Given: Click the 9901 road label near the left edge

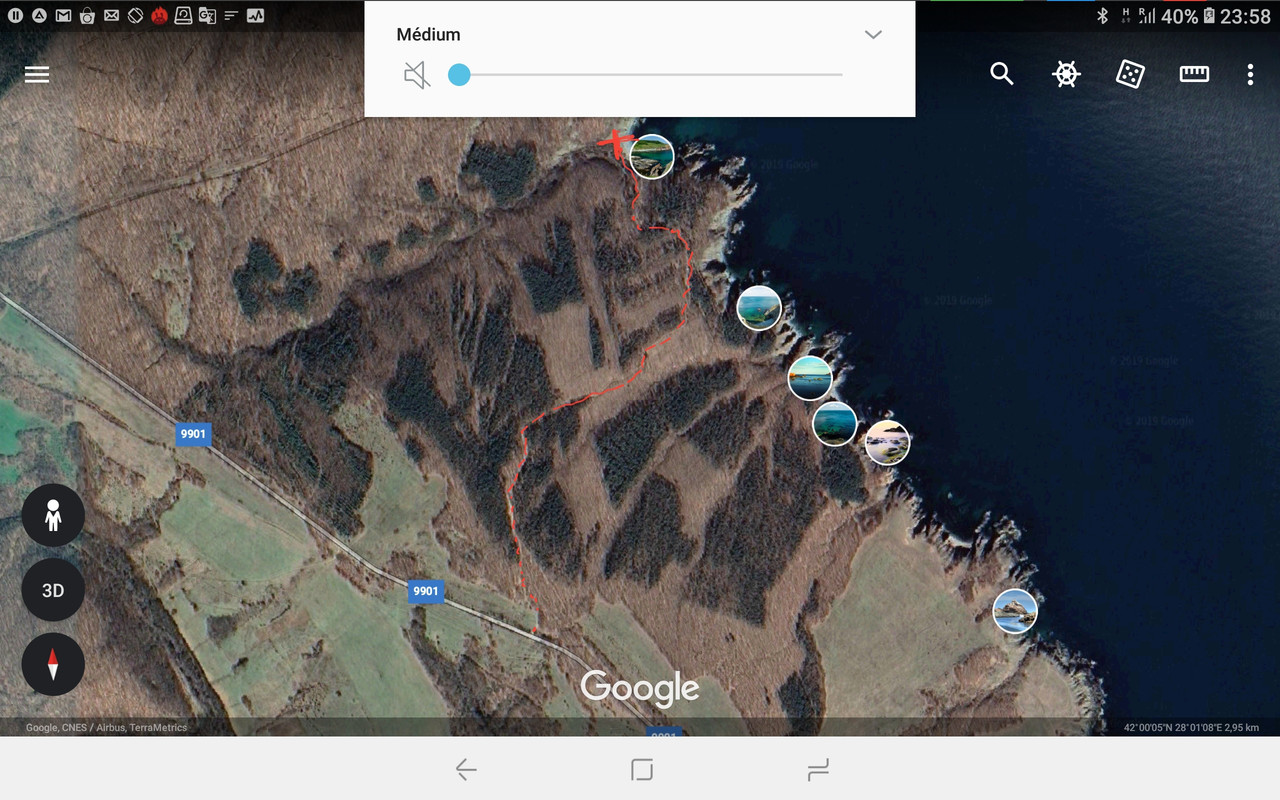Looking at the screenshot, I should tap(192, 434).
